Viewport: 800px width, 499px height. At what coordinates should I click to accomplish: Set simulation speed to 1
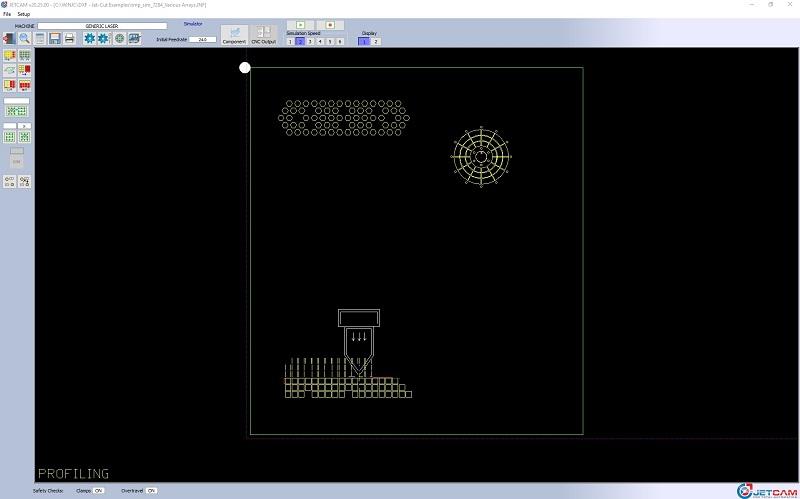tap(290, 41)
